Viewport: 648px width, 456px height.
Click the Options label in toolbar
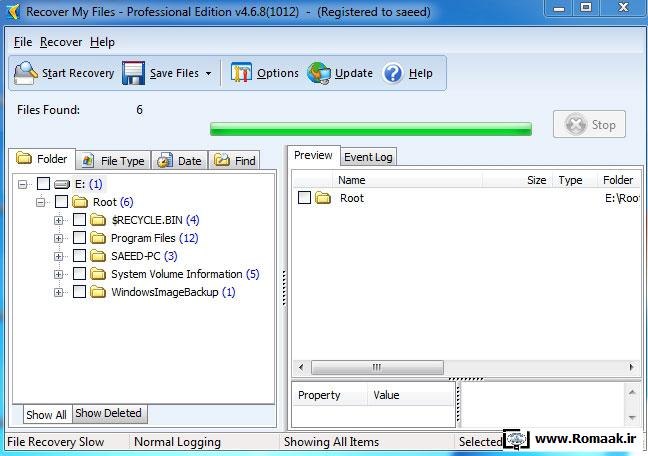click(278, 73)
